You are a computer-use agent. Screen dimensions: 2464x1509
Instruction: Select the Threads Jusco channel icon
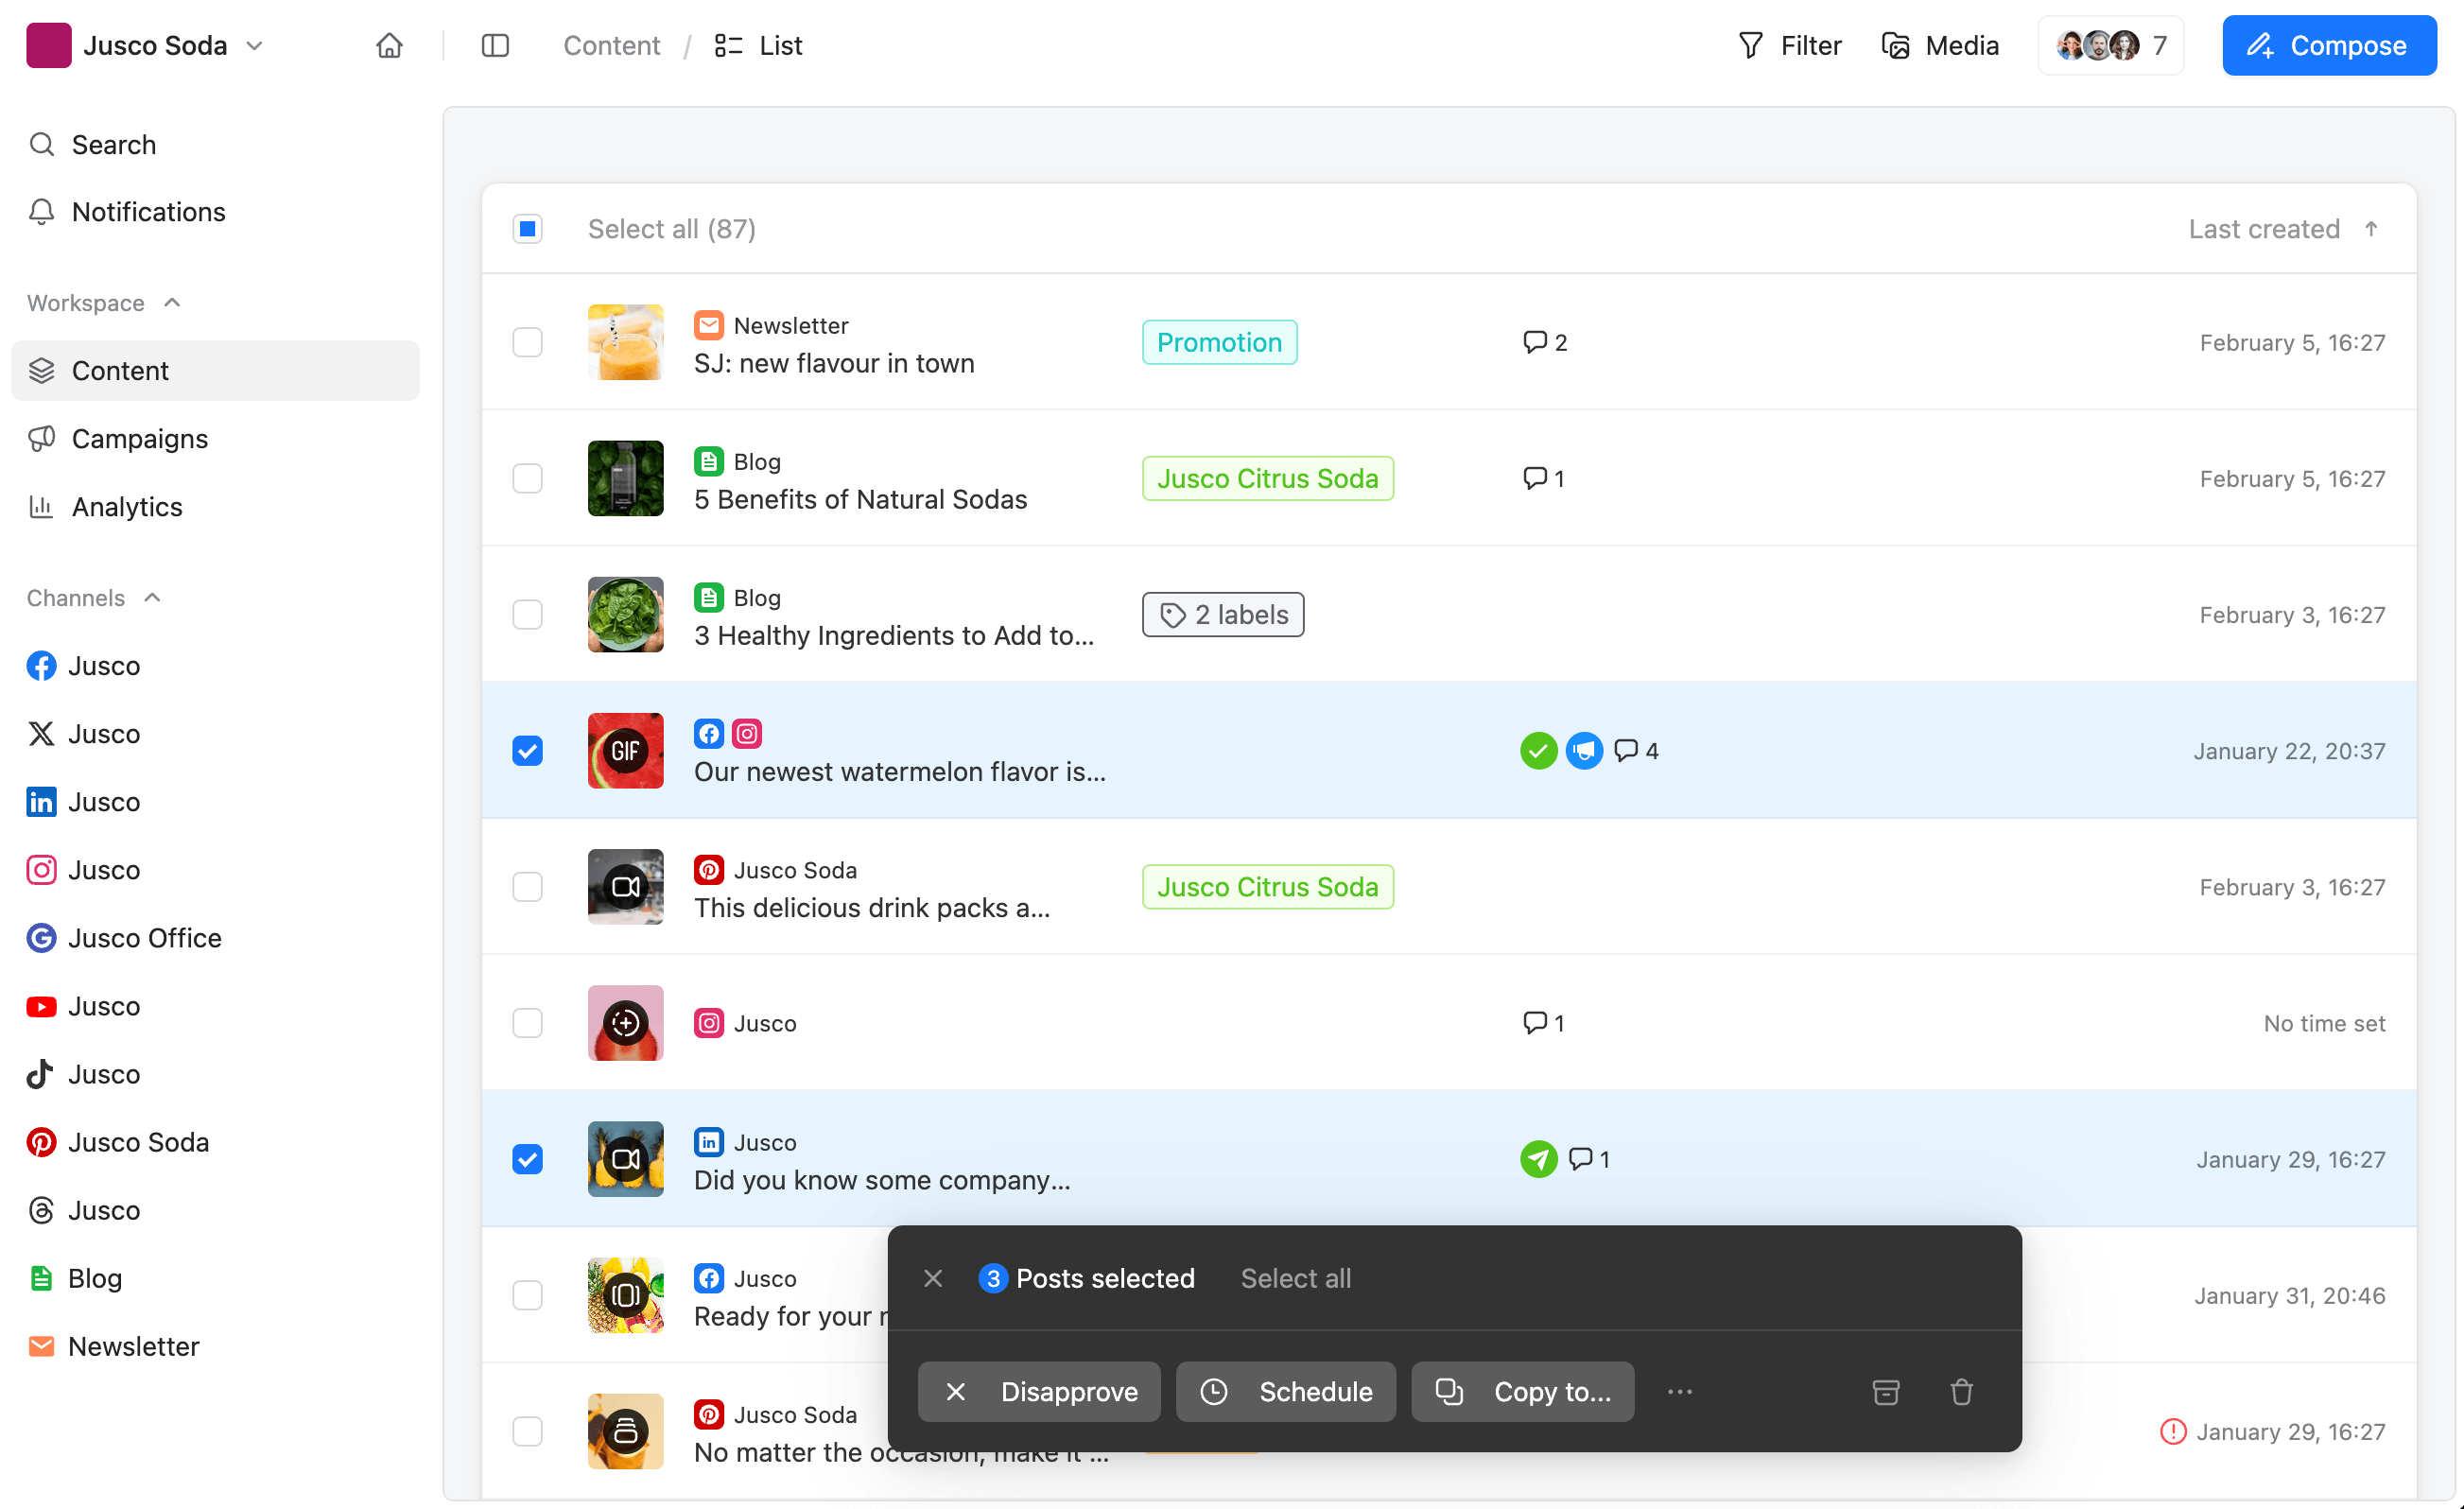(41, 1210)
